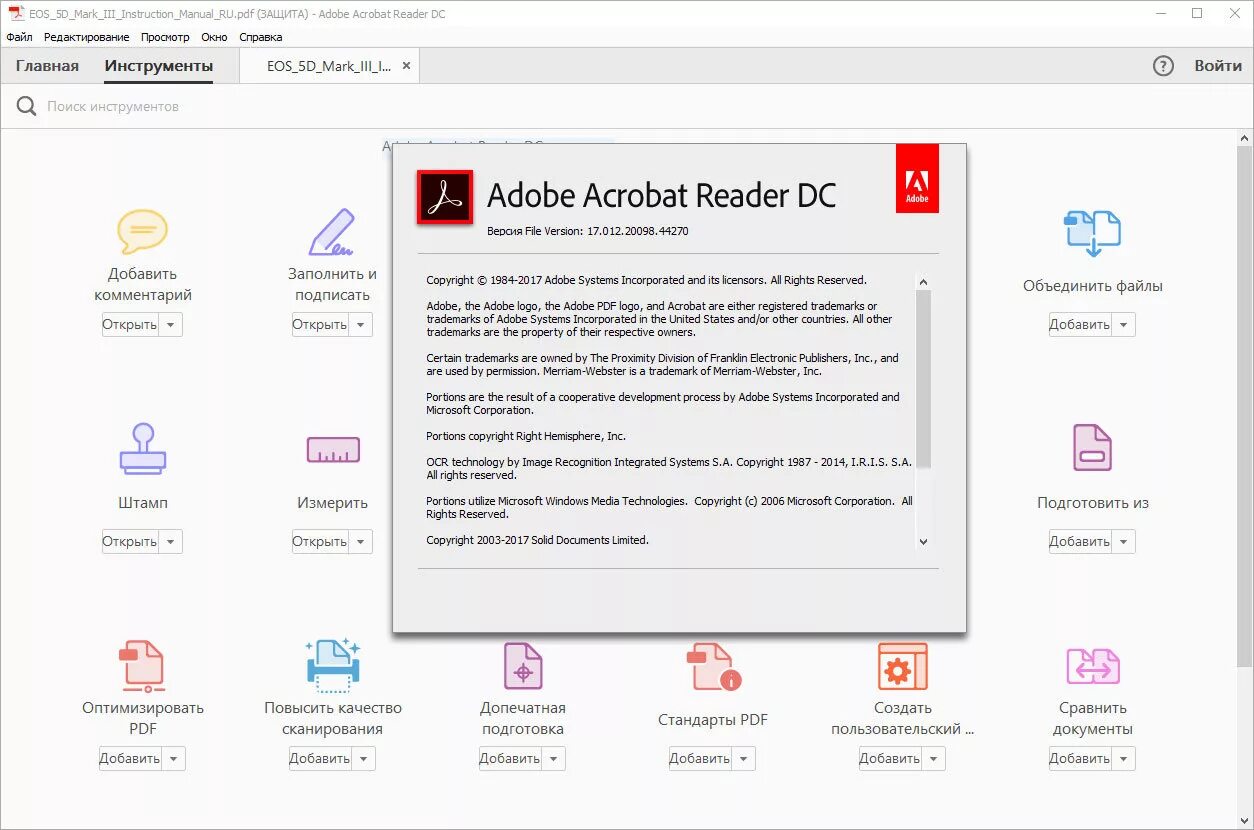Click Добавить under Стандарты PDF
1254x830 pixels.
point(700,758)
